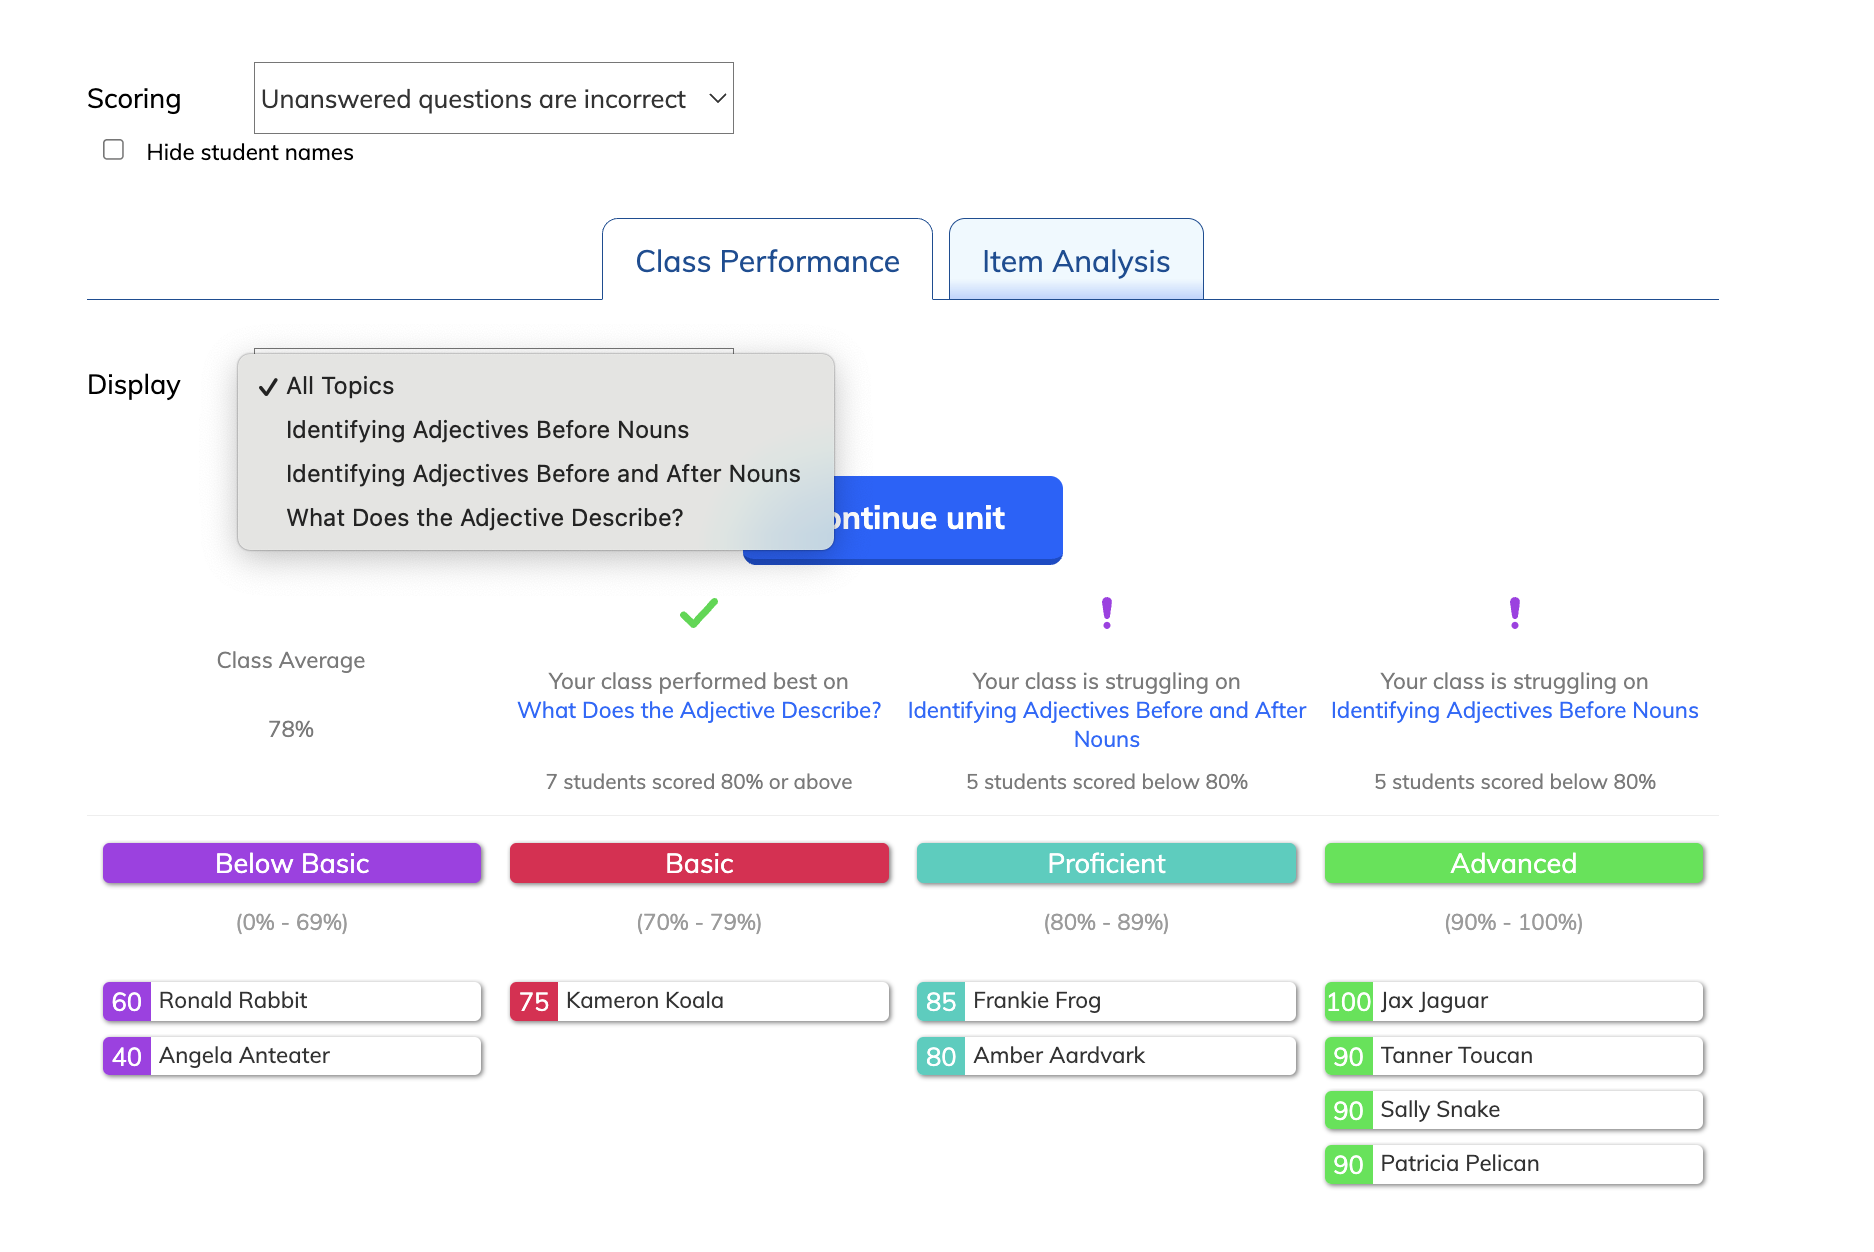The image size is (1874, 1252).
Task: Open the Scoring dropdown
Action: point(493,98)
